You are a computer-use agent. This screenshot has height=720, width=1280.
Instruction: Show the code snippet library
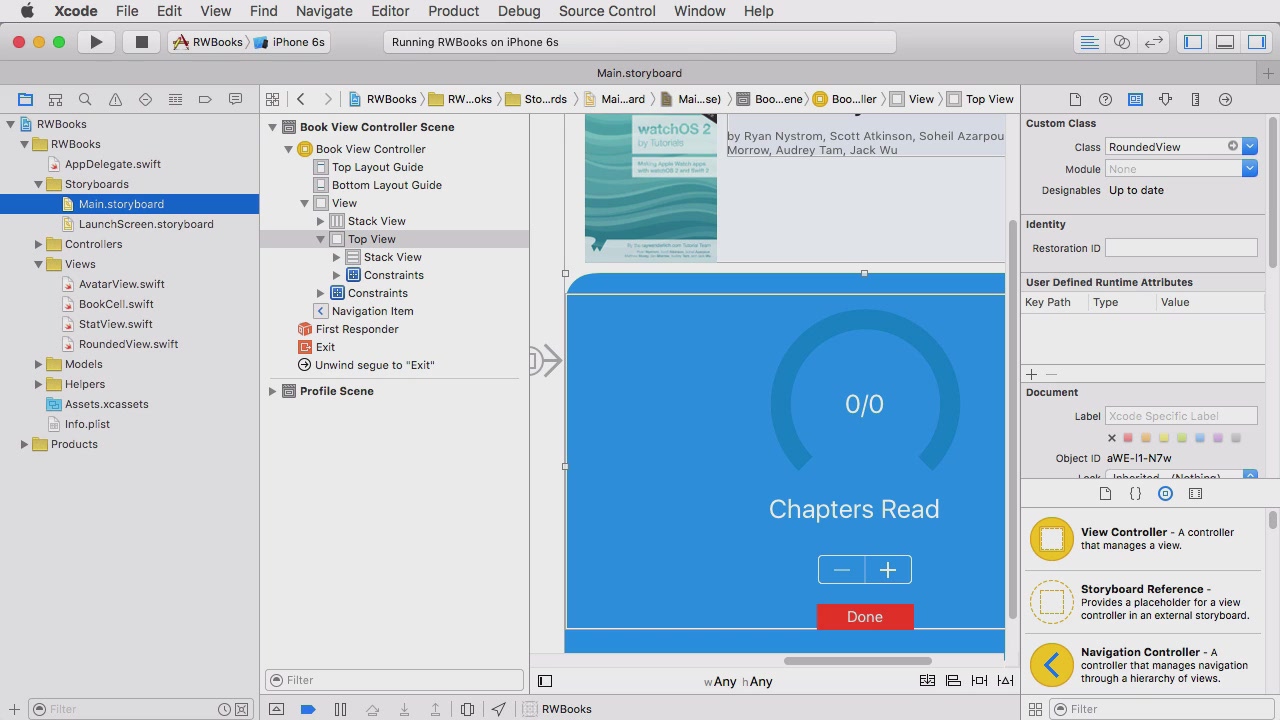[x=1135, y=493]
